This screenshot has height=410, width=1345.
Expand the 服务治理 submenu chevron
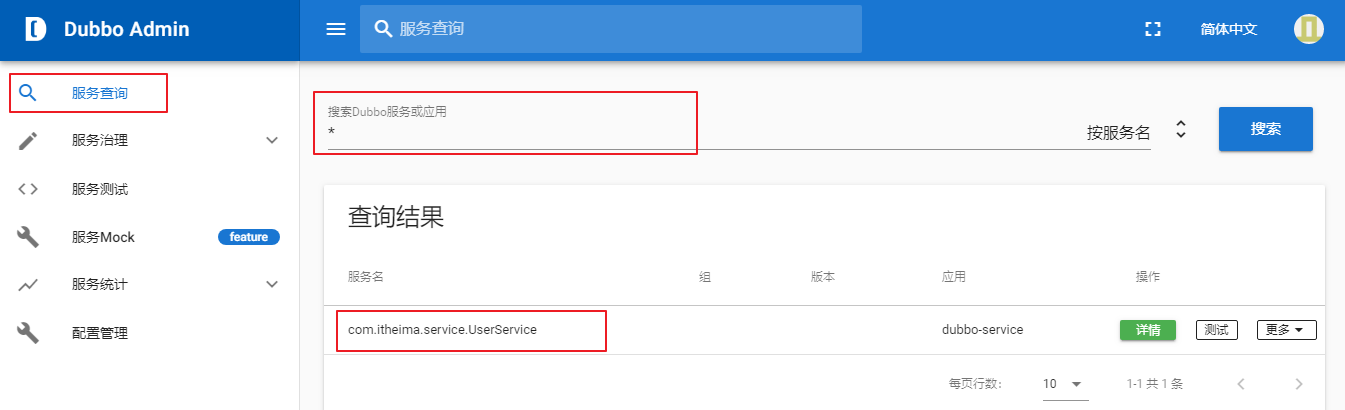coord(272,141)
